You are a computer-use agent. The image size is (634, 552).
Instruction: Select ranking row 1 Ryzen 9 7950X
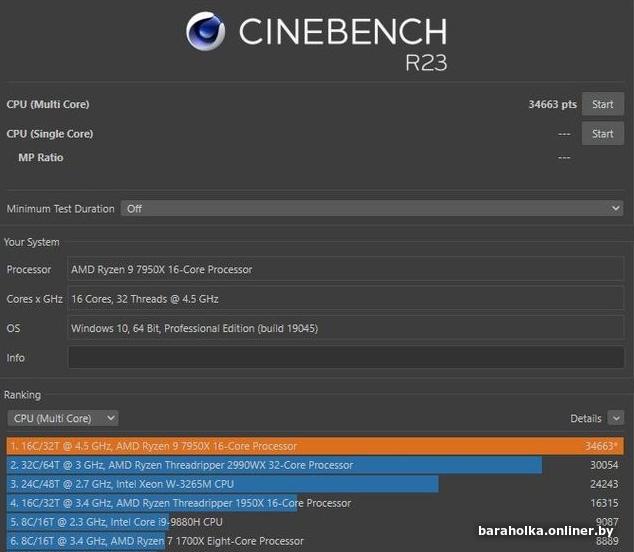click(315, 446)
